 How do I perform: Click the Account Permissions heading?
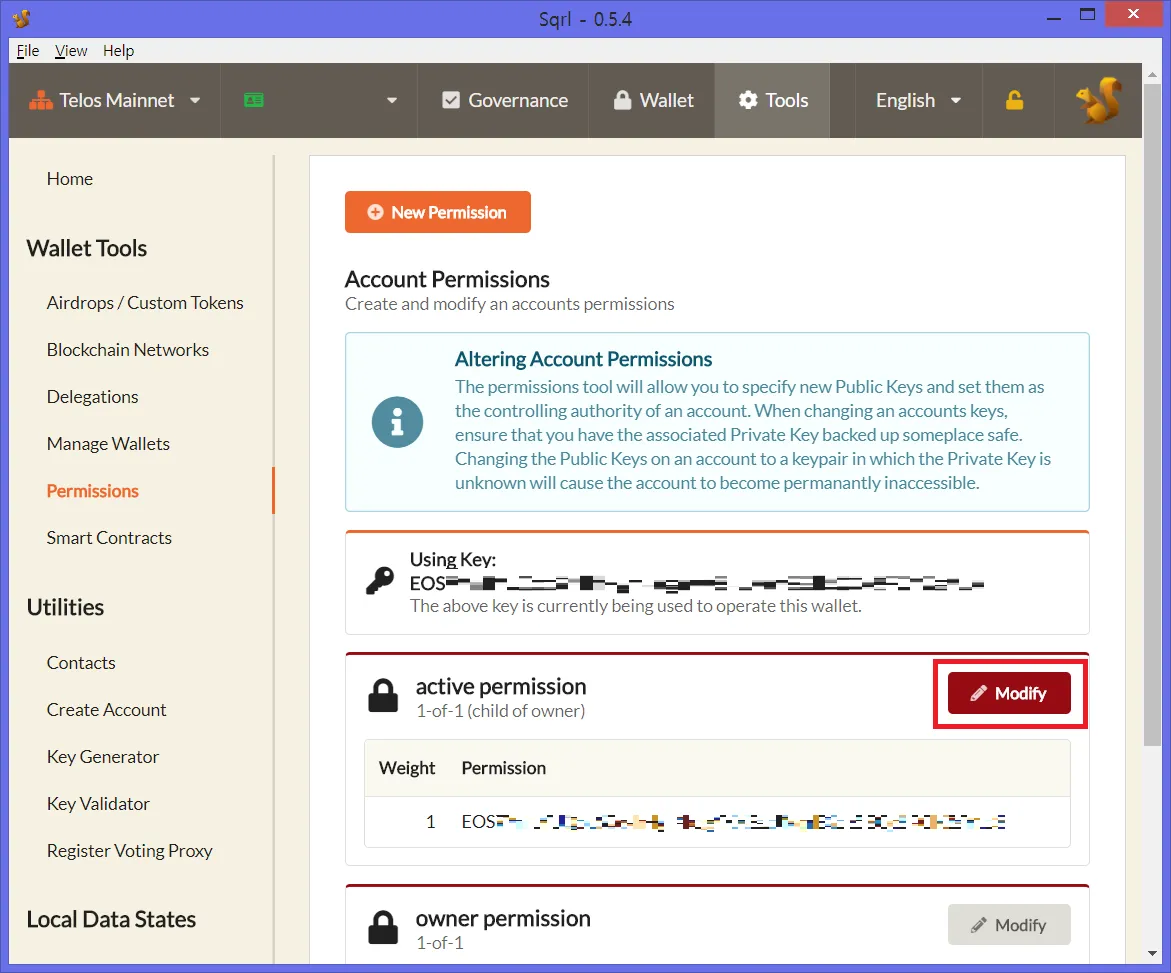(447, 279)
